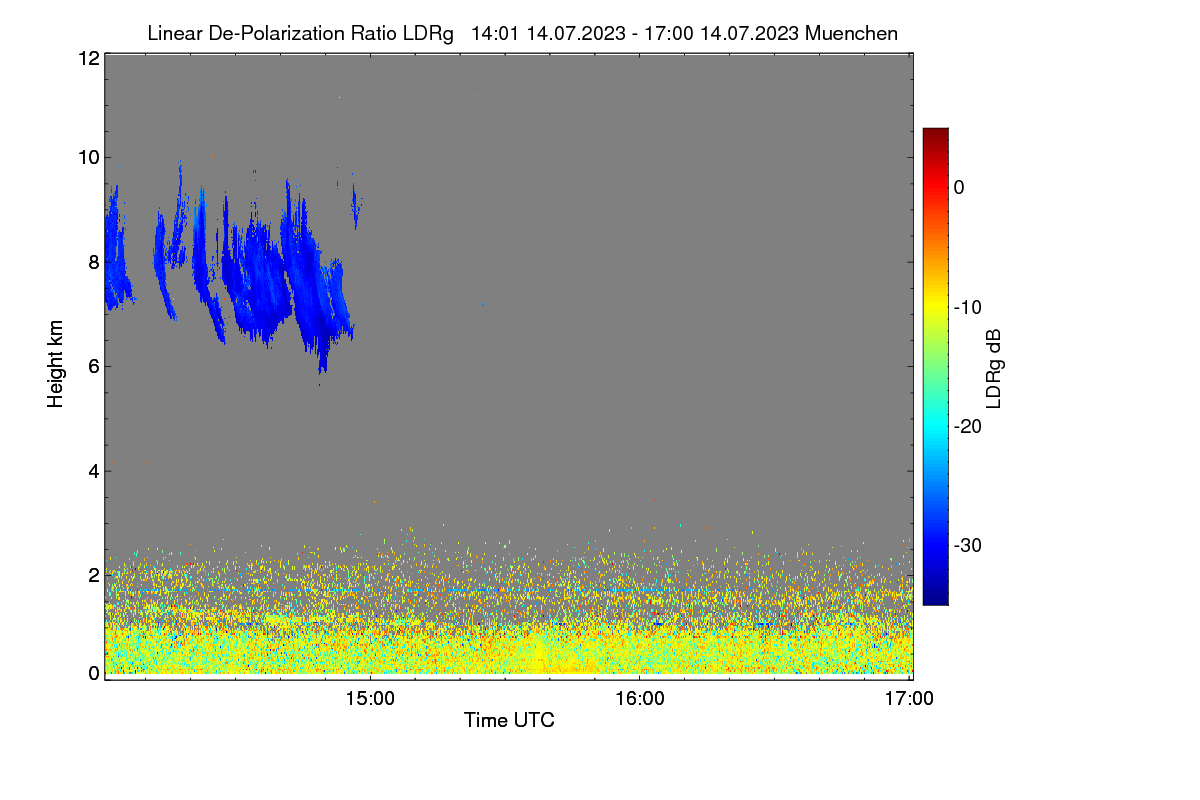Image resolution: width=1200 pixels, height=800 pixels.
Task: Click the 16:00 time axis label
Action: pos(639,699)
